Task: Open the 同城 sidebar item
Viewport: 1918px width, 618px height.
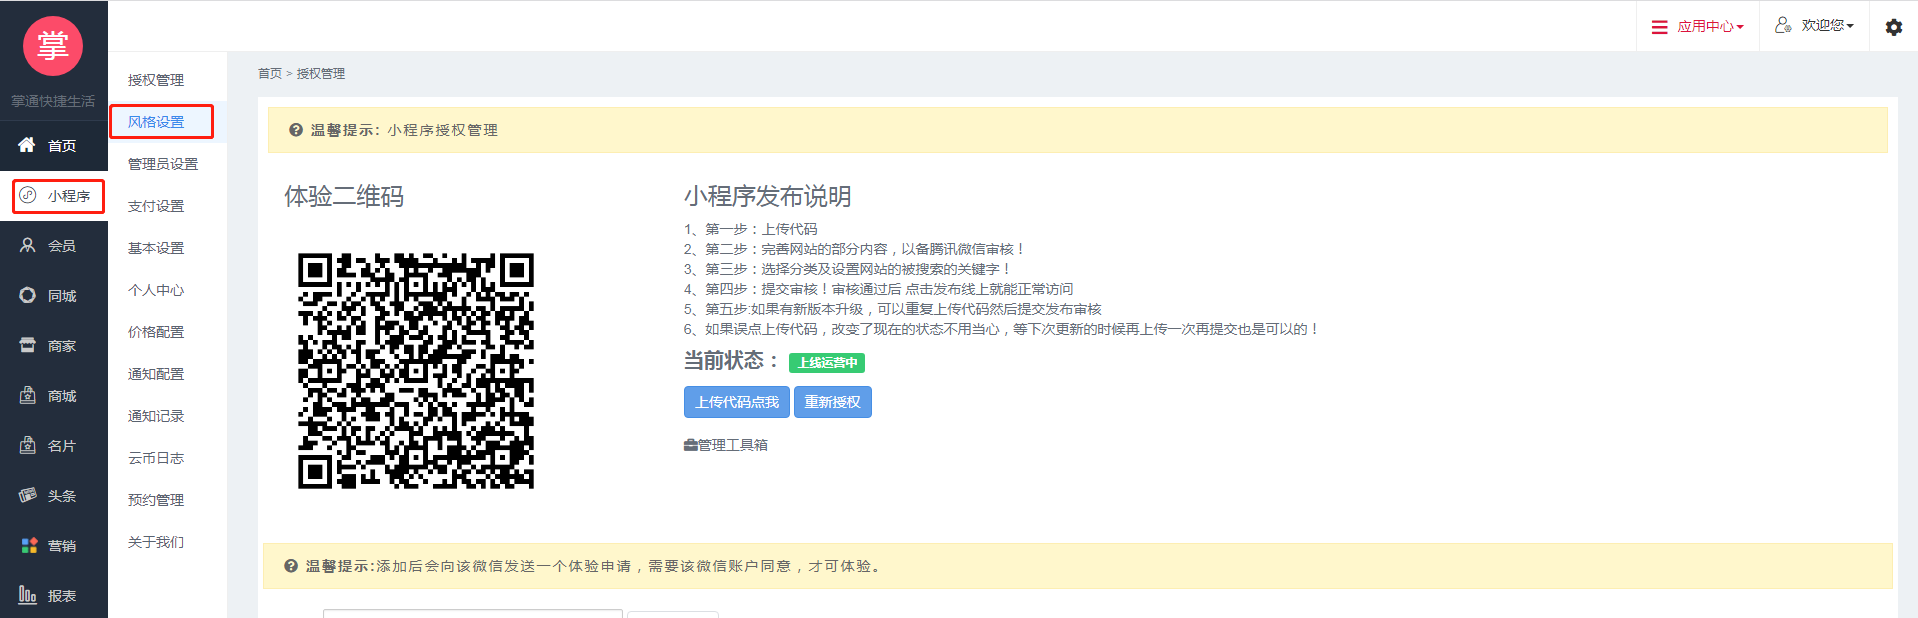Action: point(54,296)
